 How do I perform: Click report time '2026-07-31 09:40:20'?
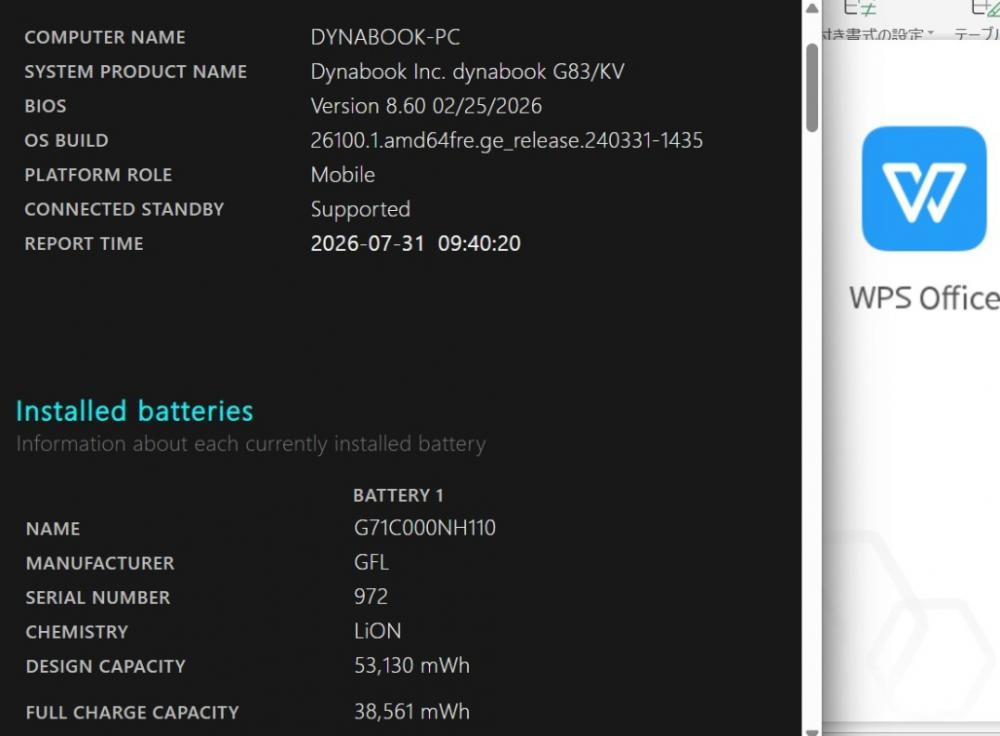coord(415,244)
